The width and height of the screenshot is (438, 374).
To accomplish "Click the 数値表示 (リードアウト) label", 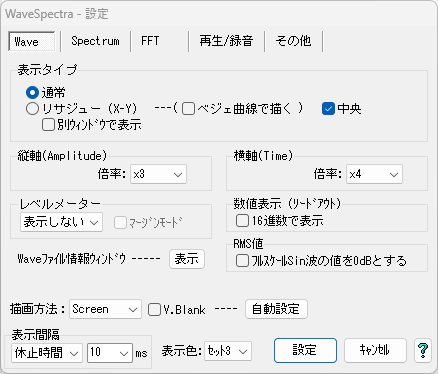I will 287,204.
